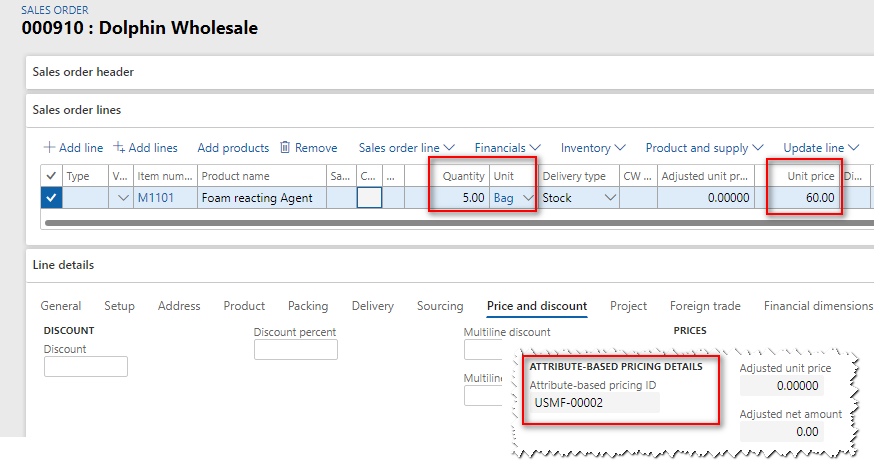Click the Unit price cell 60.00
This screenshot has height=465, width=874.
click(798, 198)
